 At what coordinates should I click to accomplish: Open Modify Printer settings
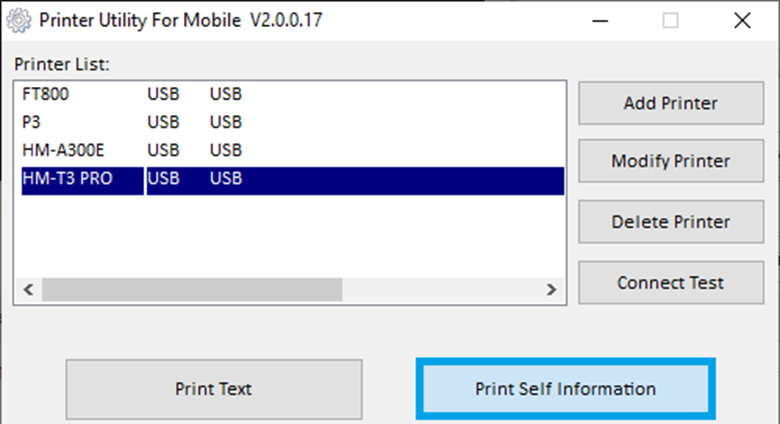[670, 161]
